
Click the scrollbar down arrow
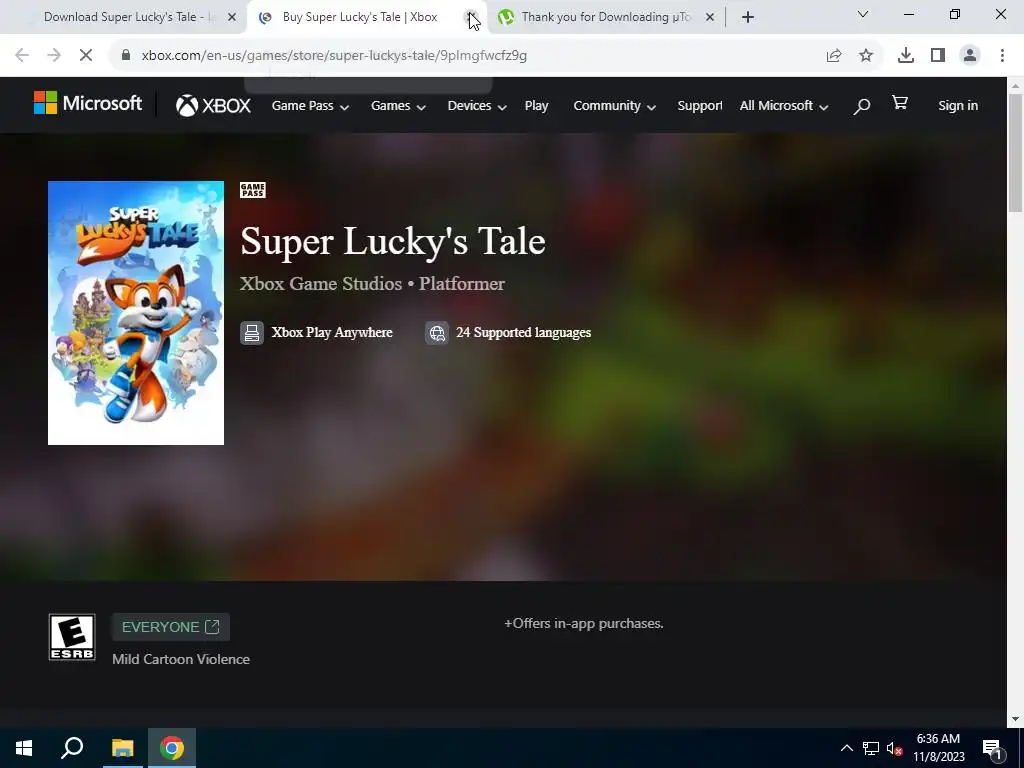click(x=1016, y=719)
